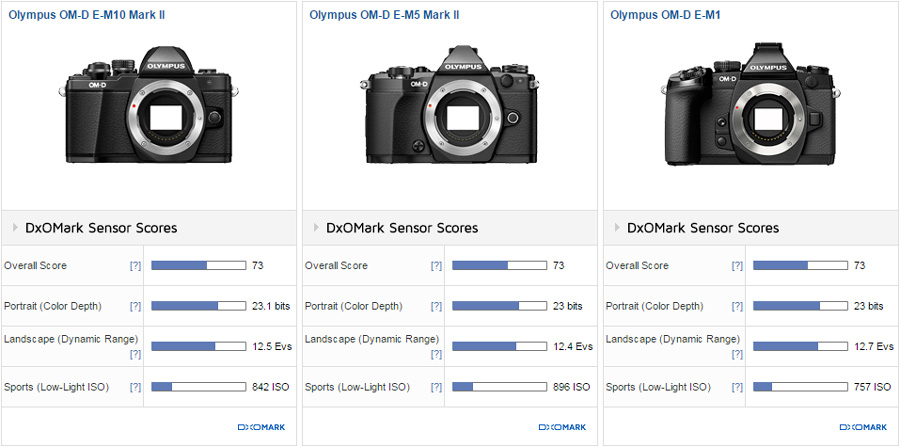Image resolution: width=900 pixels, height=447 pixels.
Task: Click the [?] help for E-M1 Overall Score
Action: (737, 266)
